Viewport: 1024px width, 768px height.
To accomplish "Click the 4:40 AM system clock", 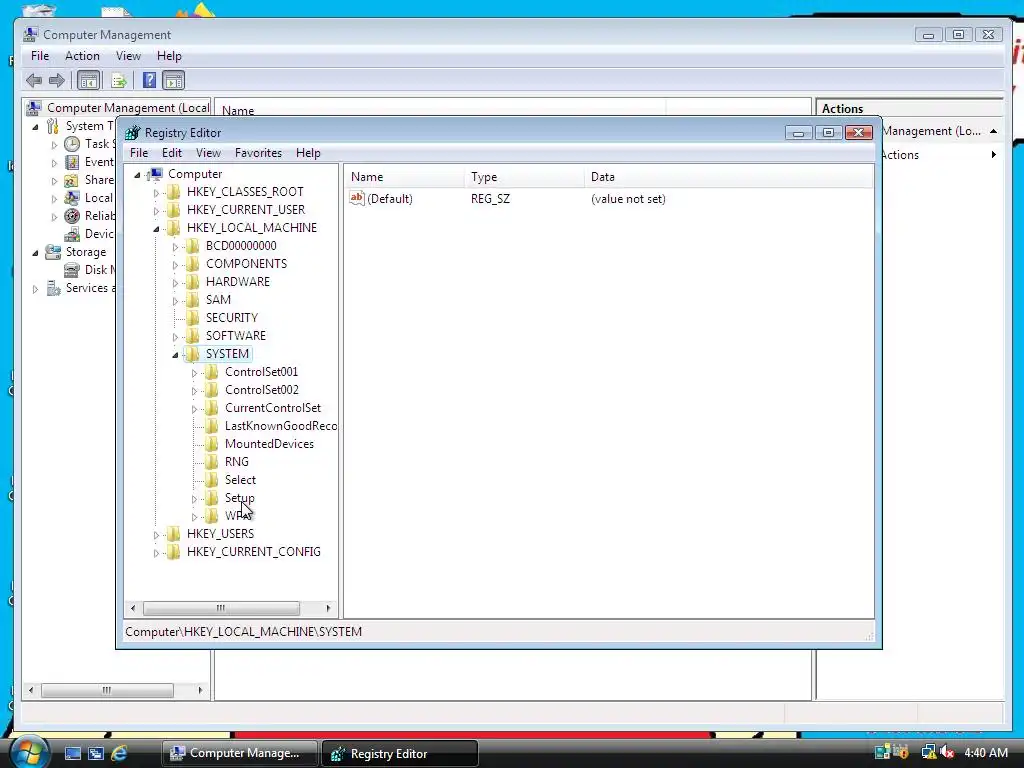I will (x=985, y=752).
